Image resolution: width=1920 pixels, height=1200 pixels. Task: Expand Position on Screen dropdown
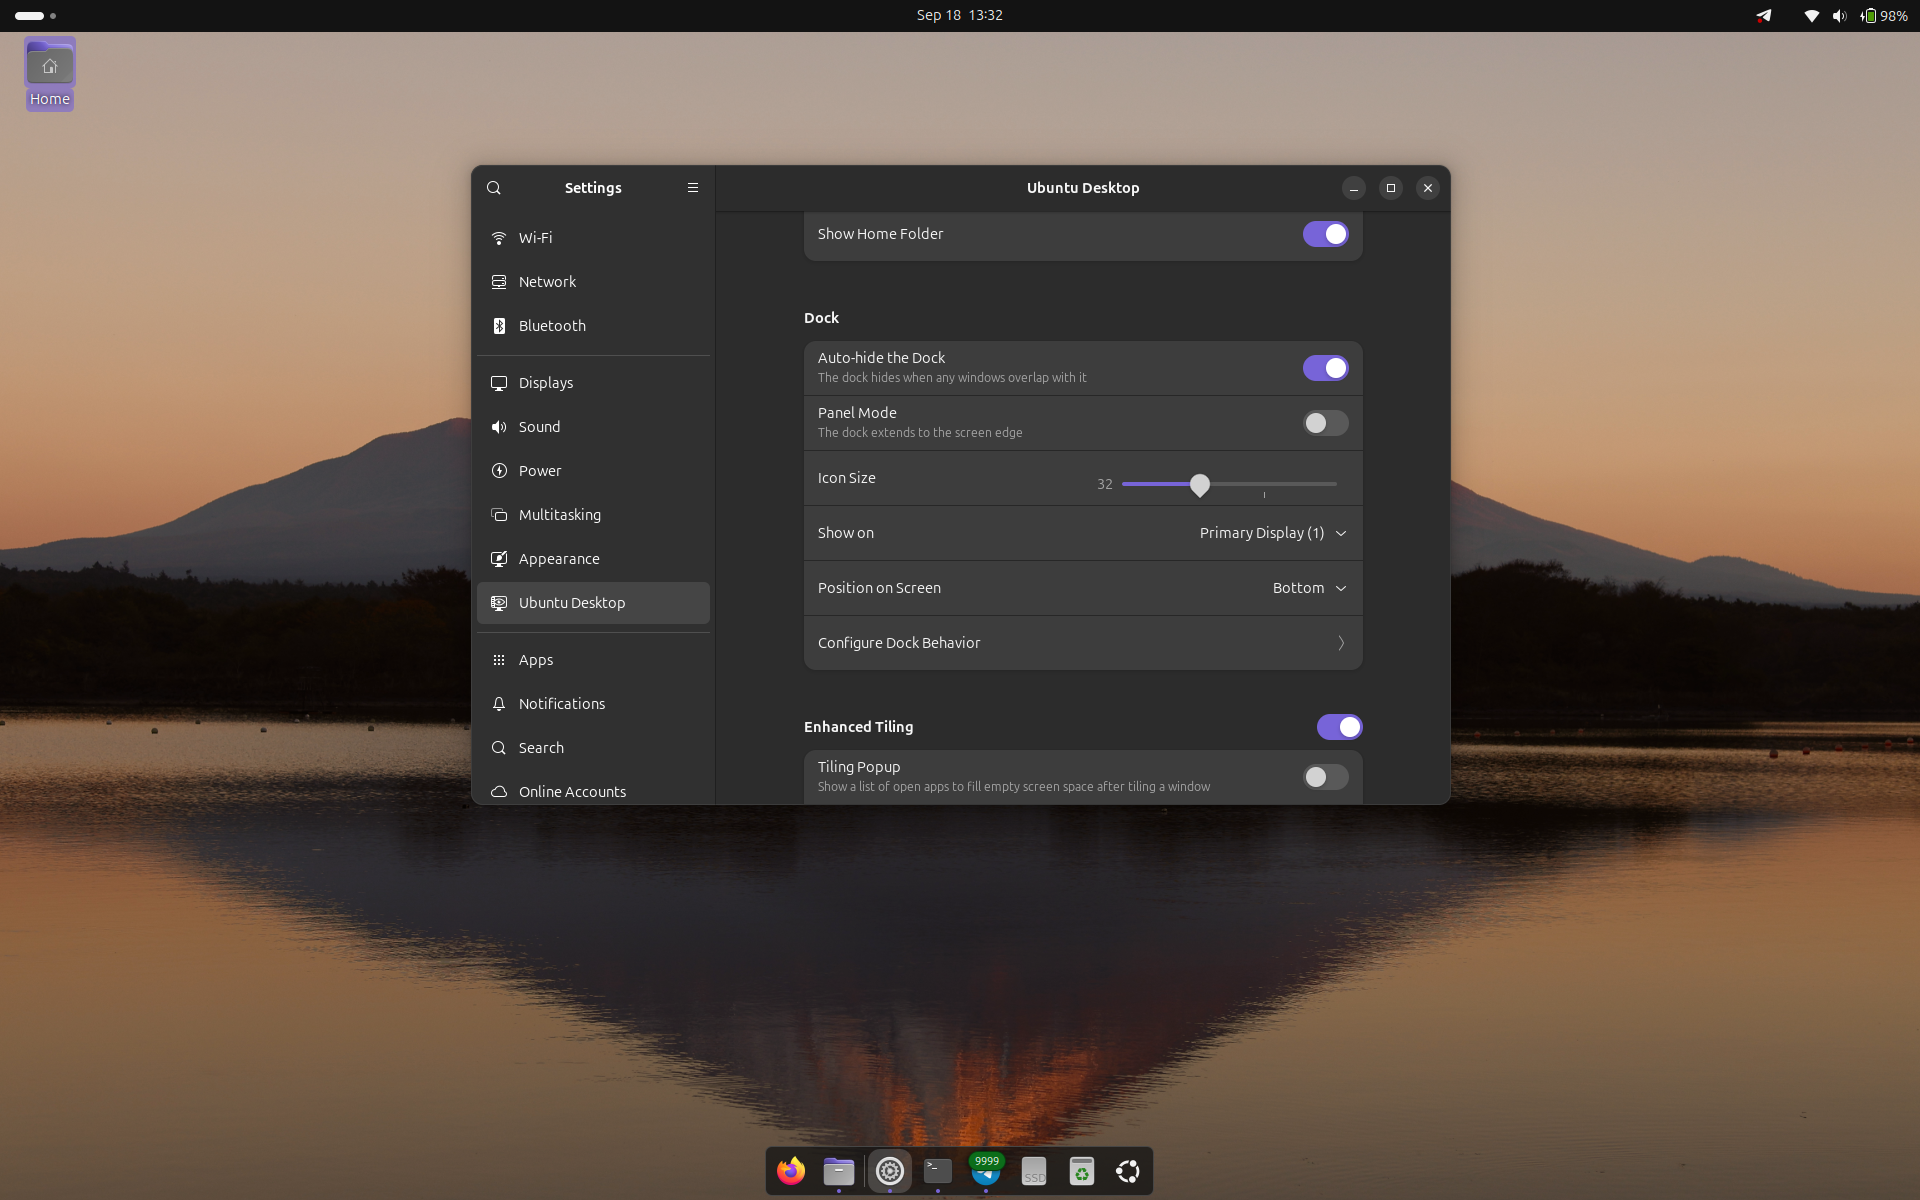(x=1308, y=588)
